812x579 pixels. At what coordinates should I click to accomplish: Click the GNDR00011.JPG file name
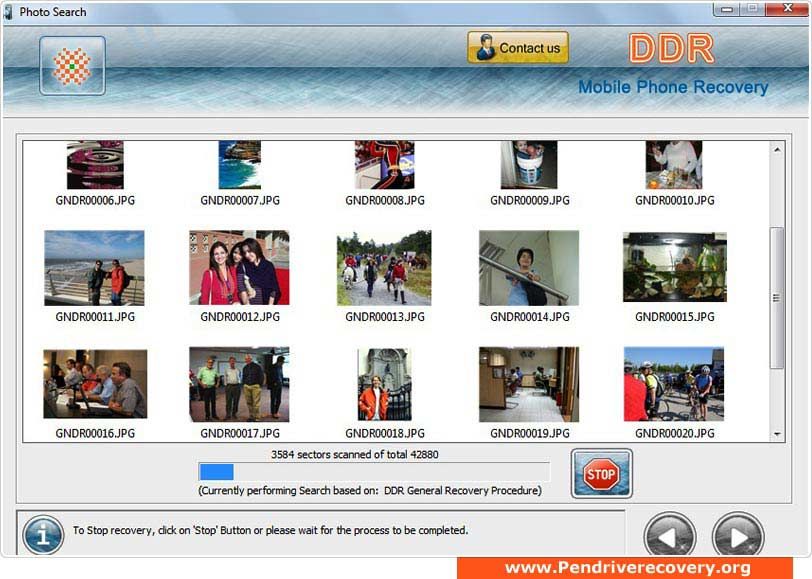click(95, 317)
